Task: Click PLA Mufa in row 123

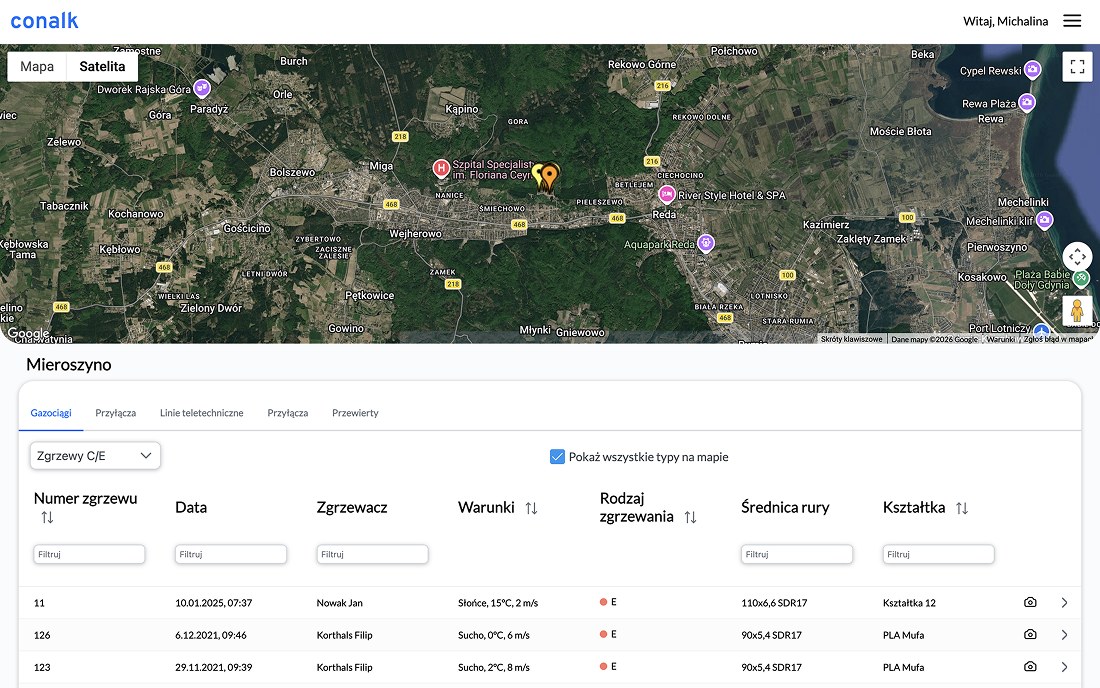Action: tap(904, 668)
